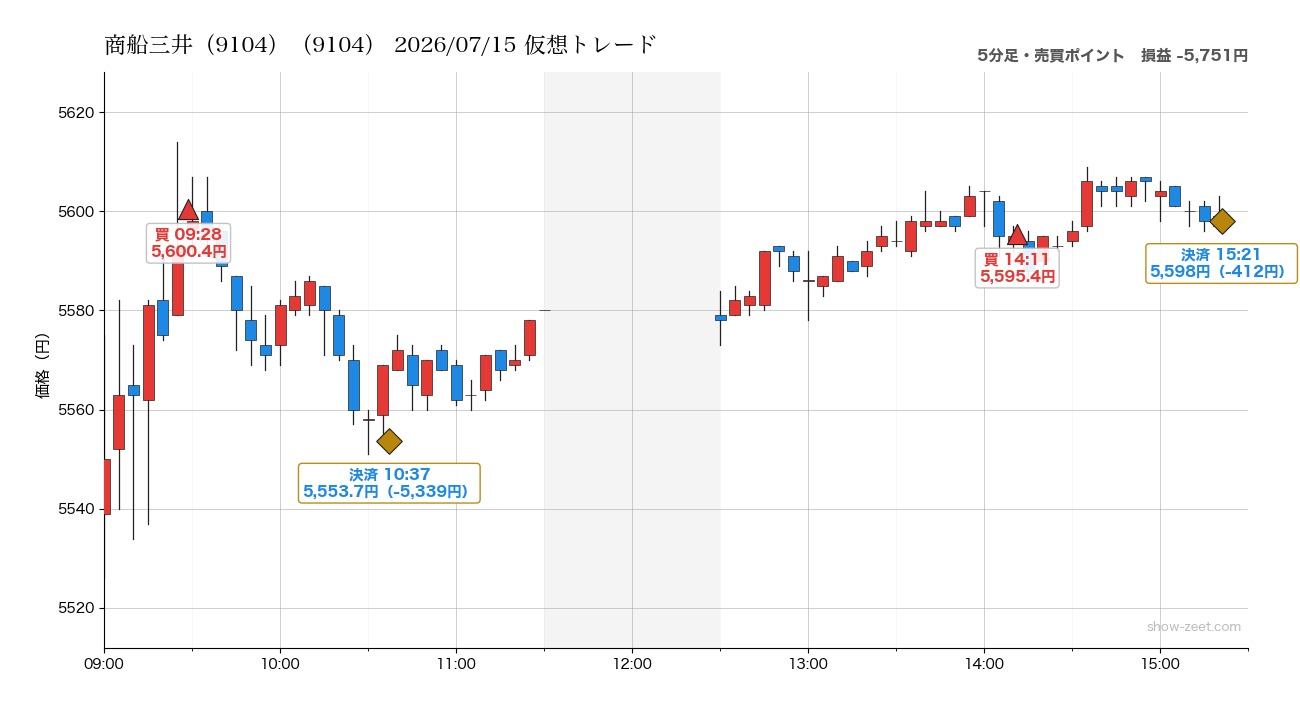Click the gray lunch-break shaded region
This screenshot has height=720, width=1300.
[x=632, y=360]
